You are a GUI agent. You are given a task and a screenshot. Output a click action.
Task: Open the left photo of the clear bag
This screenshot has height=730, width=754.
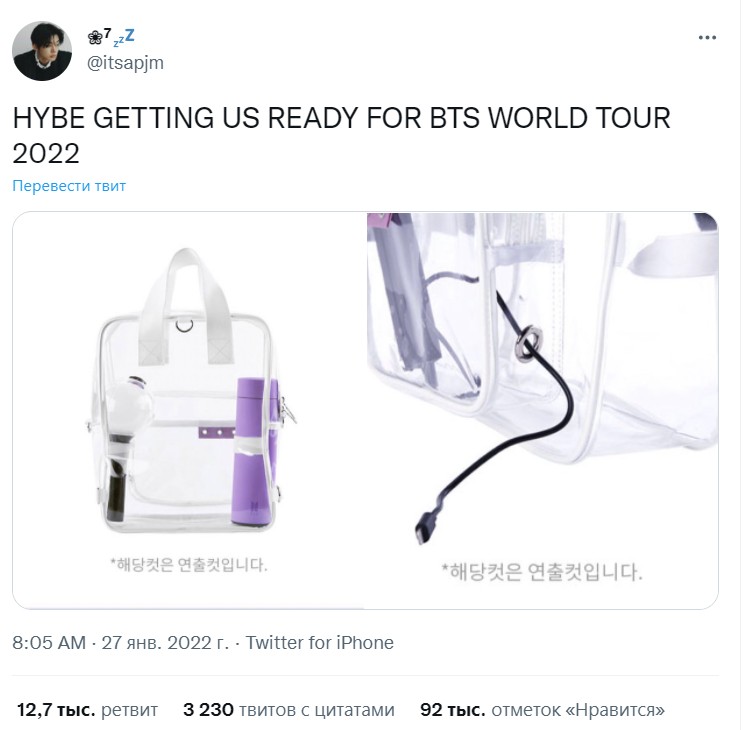(x=188, y=410)
